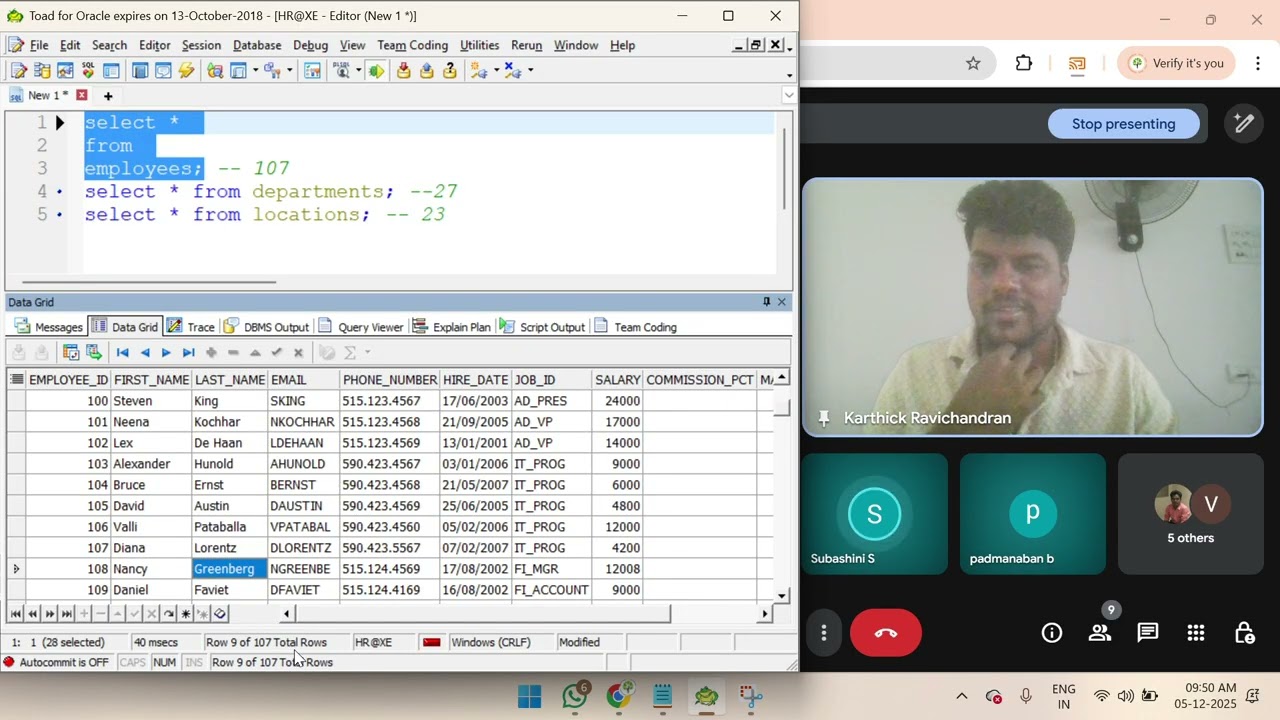The height and width of the screenshot is (720, 1280).
Task: Click the lightning bolt execute icon
Action: 186,71
